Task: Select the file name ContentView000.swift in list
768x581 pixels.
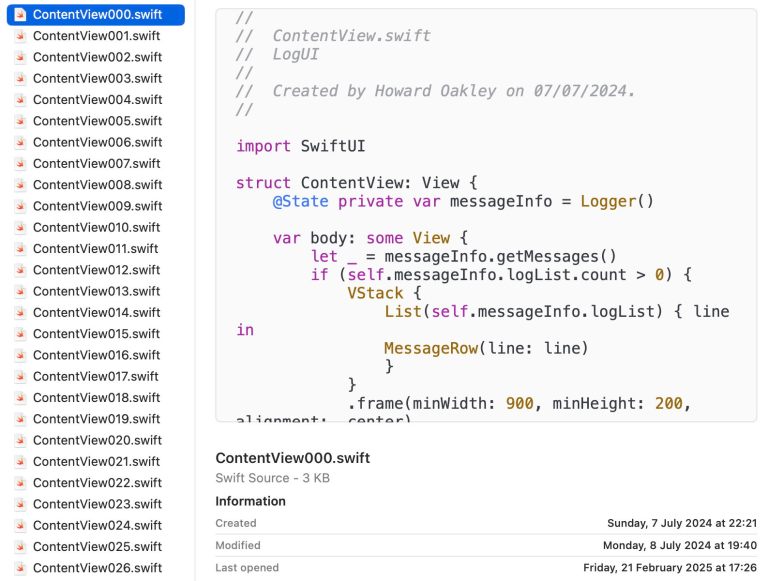Action: click(x=97, y=15)
